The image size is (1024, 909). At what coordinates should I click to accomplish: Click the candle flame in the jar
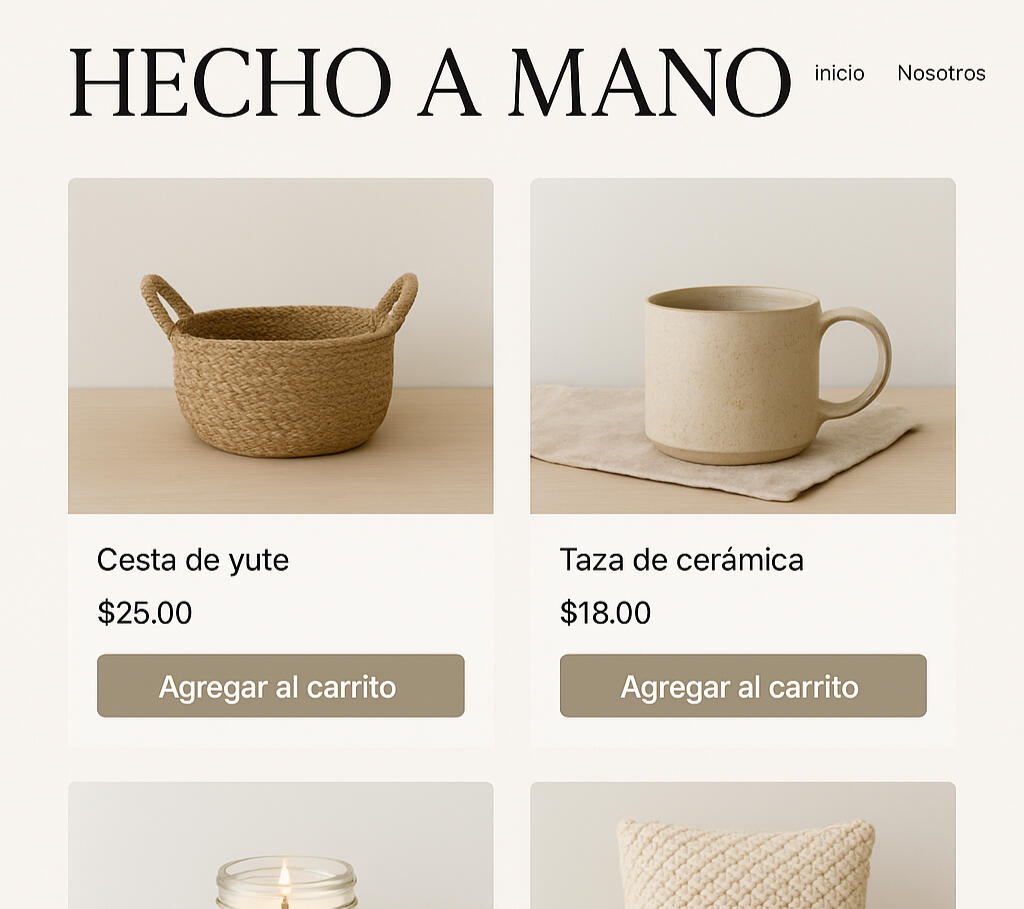[284, 875]
